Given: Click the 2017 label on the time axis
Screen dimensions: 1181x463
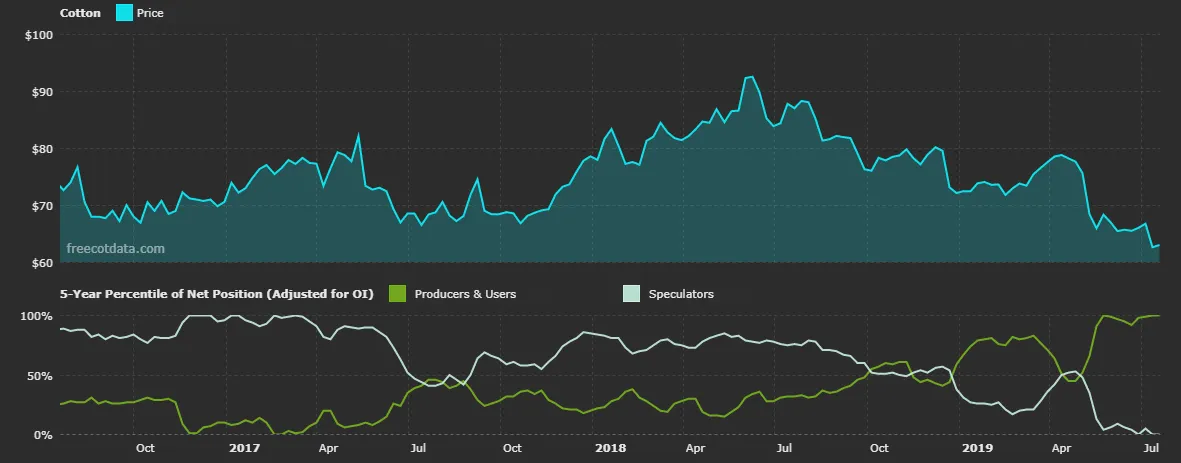Looking at the screenshot, I should (244, 449).
